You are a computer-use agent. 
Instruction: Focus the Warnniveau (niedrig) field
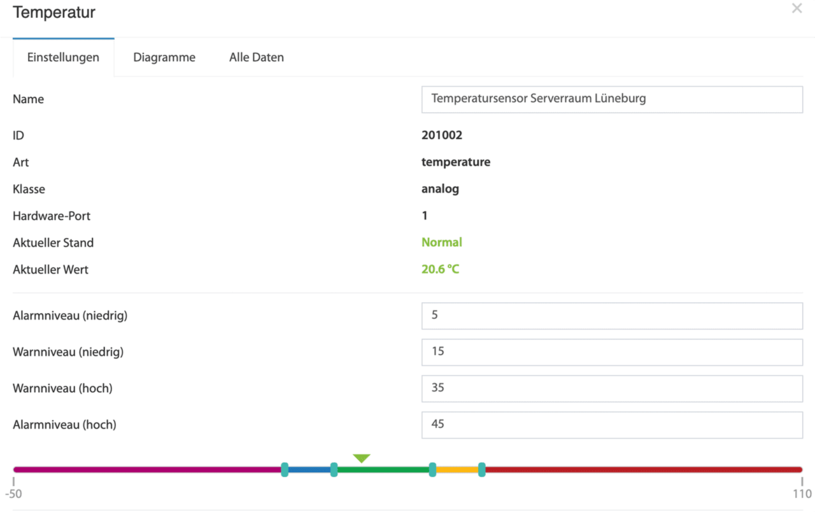[612, 352]
